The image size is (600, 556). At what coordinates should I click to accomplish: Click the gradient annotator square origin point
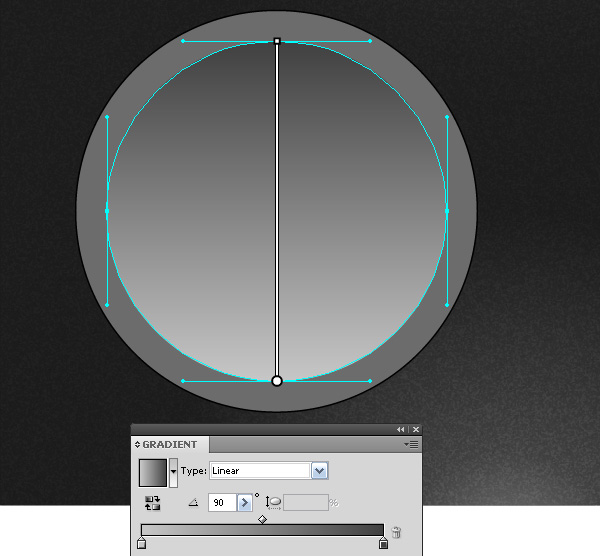tap(277, 41)
